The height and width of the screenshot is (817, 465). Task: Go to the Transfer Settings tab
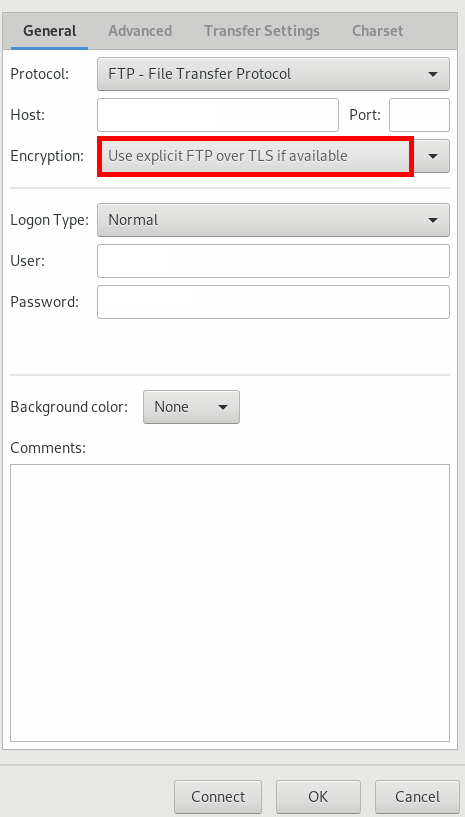tap(262, 31)
